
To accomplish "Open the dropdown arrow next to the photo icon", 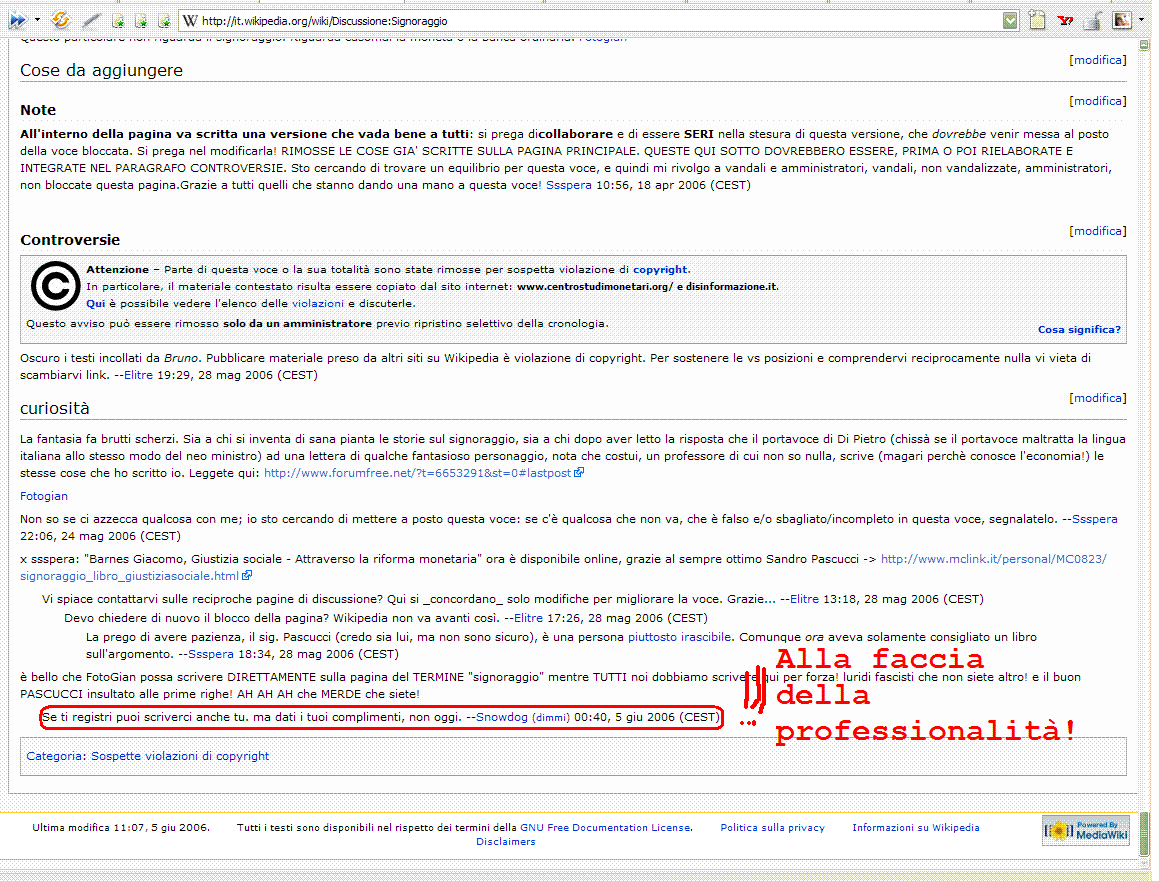I will (1141, 20).
